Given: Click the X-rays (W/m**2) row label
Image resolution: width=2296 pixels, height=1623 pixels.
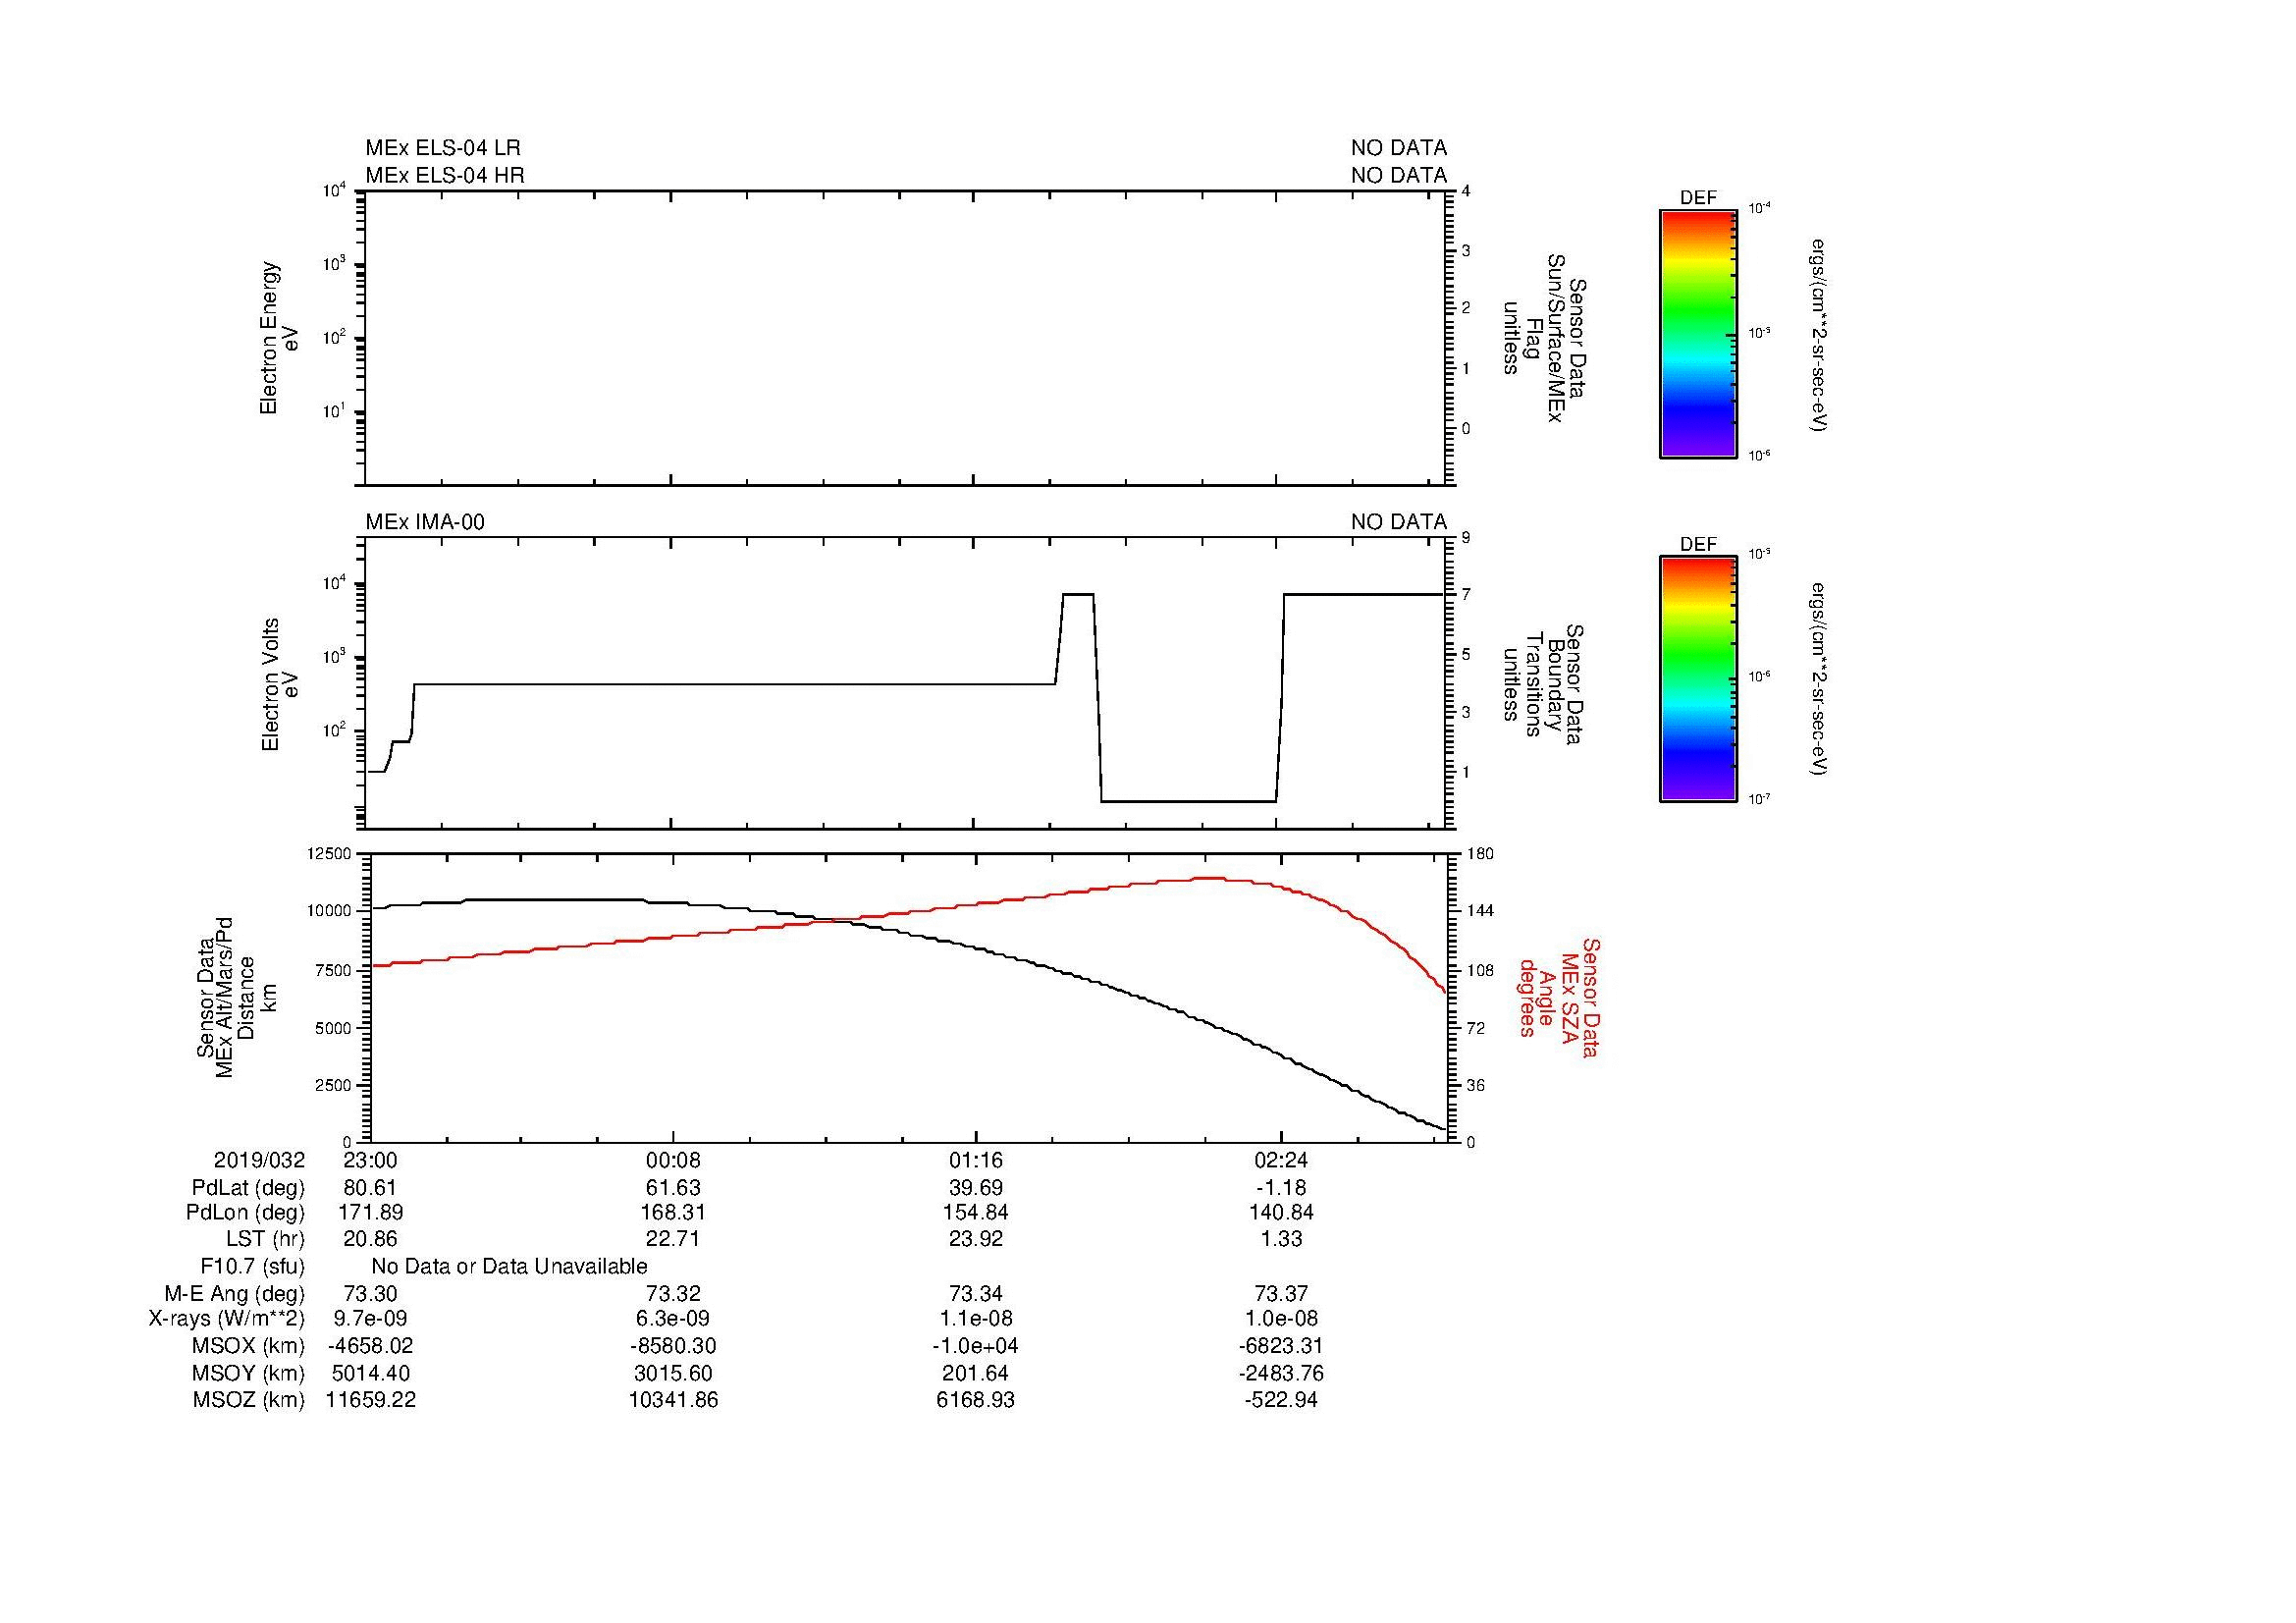Looking at the screenshot, I should 227,1319.
